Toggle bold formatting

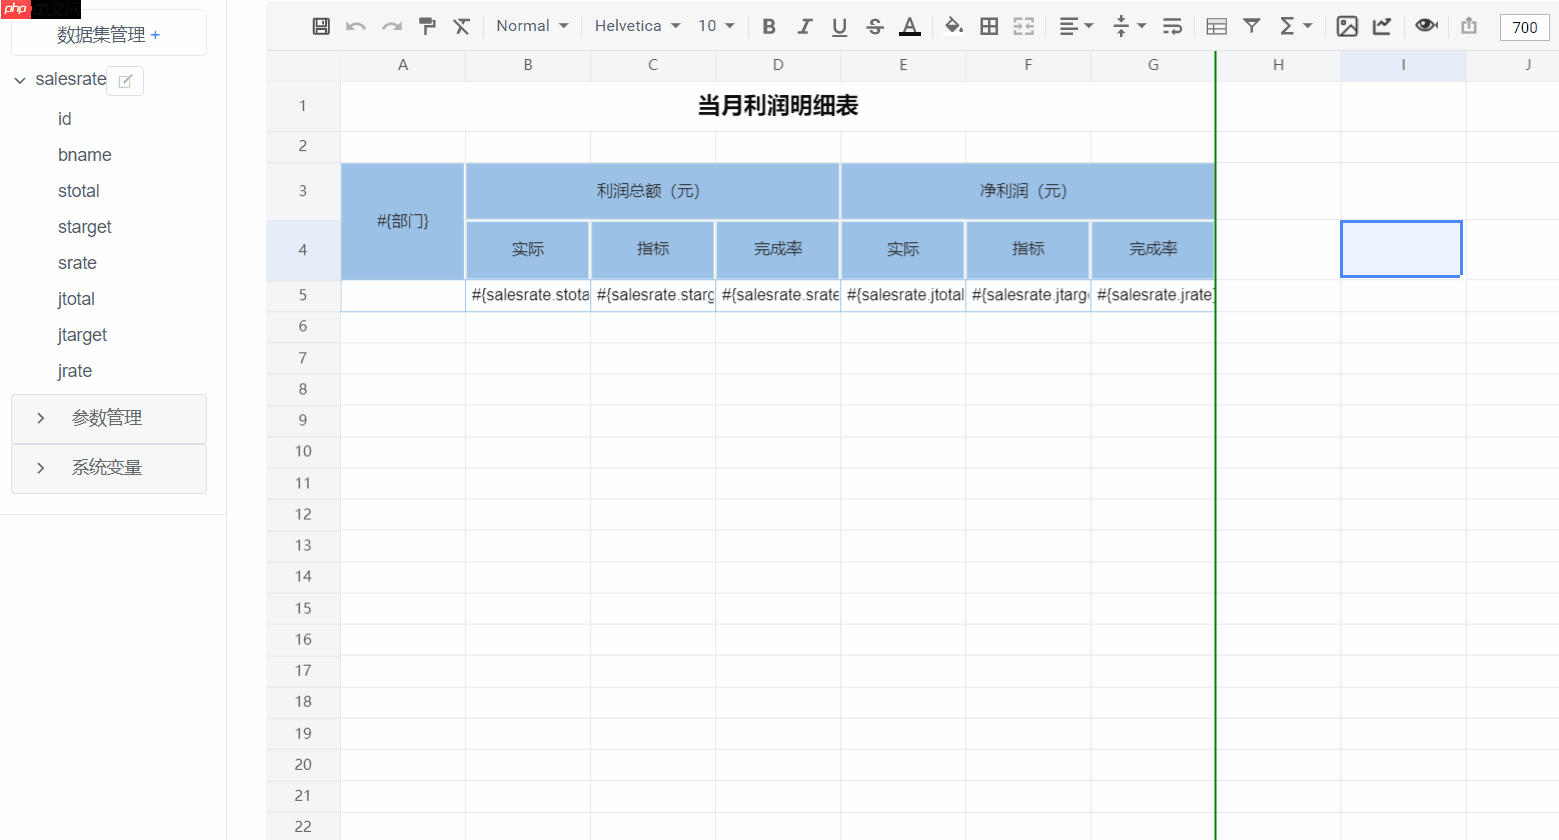tap(768, 26)
